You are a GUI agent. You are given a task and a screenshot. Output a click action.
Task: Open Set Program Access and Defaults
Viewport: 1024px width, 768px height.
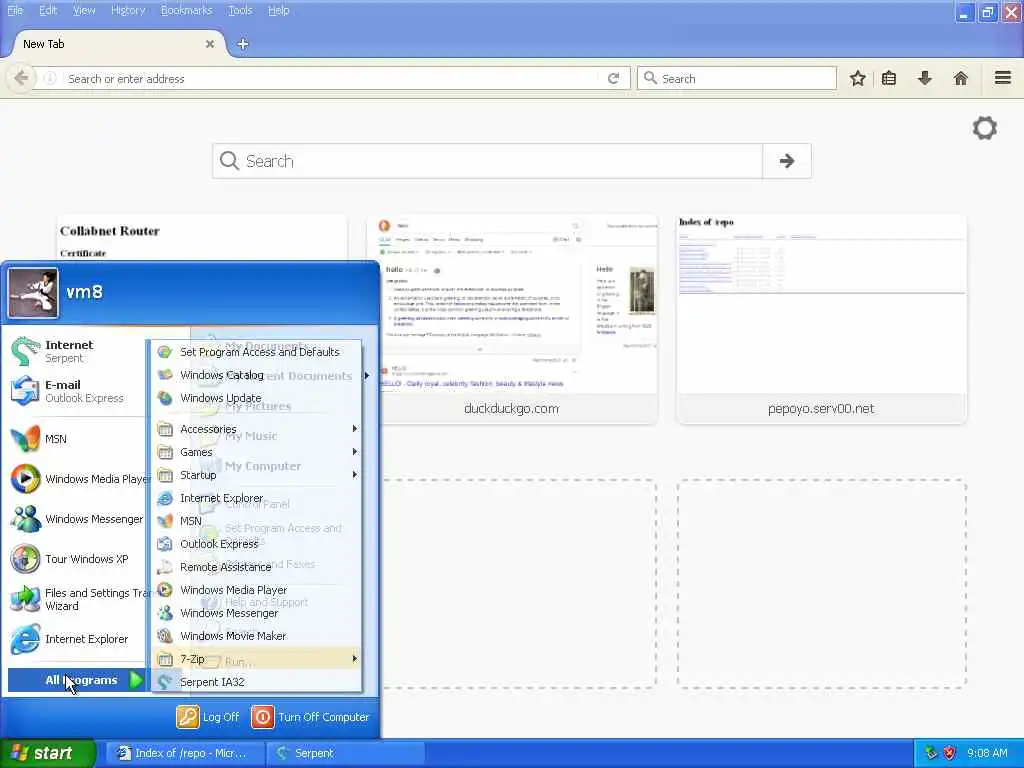pyautogui.click(x=257, y=352)
